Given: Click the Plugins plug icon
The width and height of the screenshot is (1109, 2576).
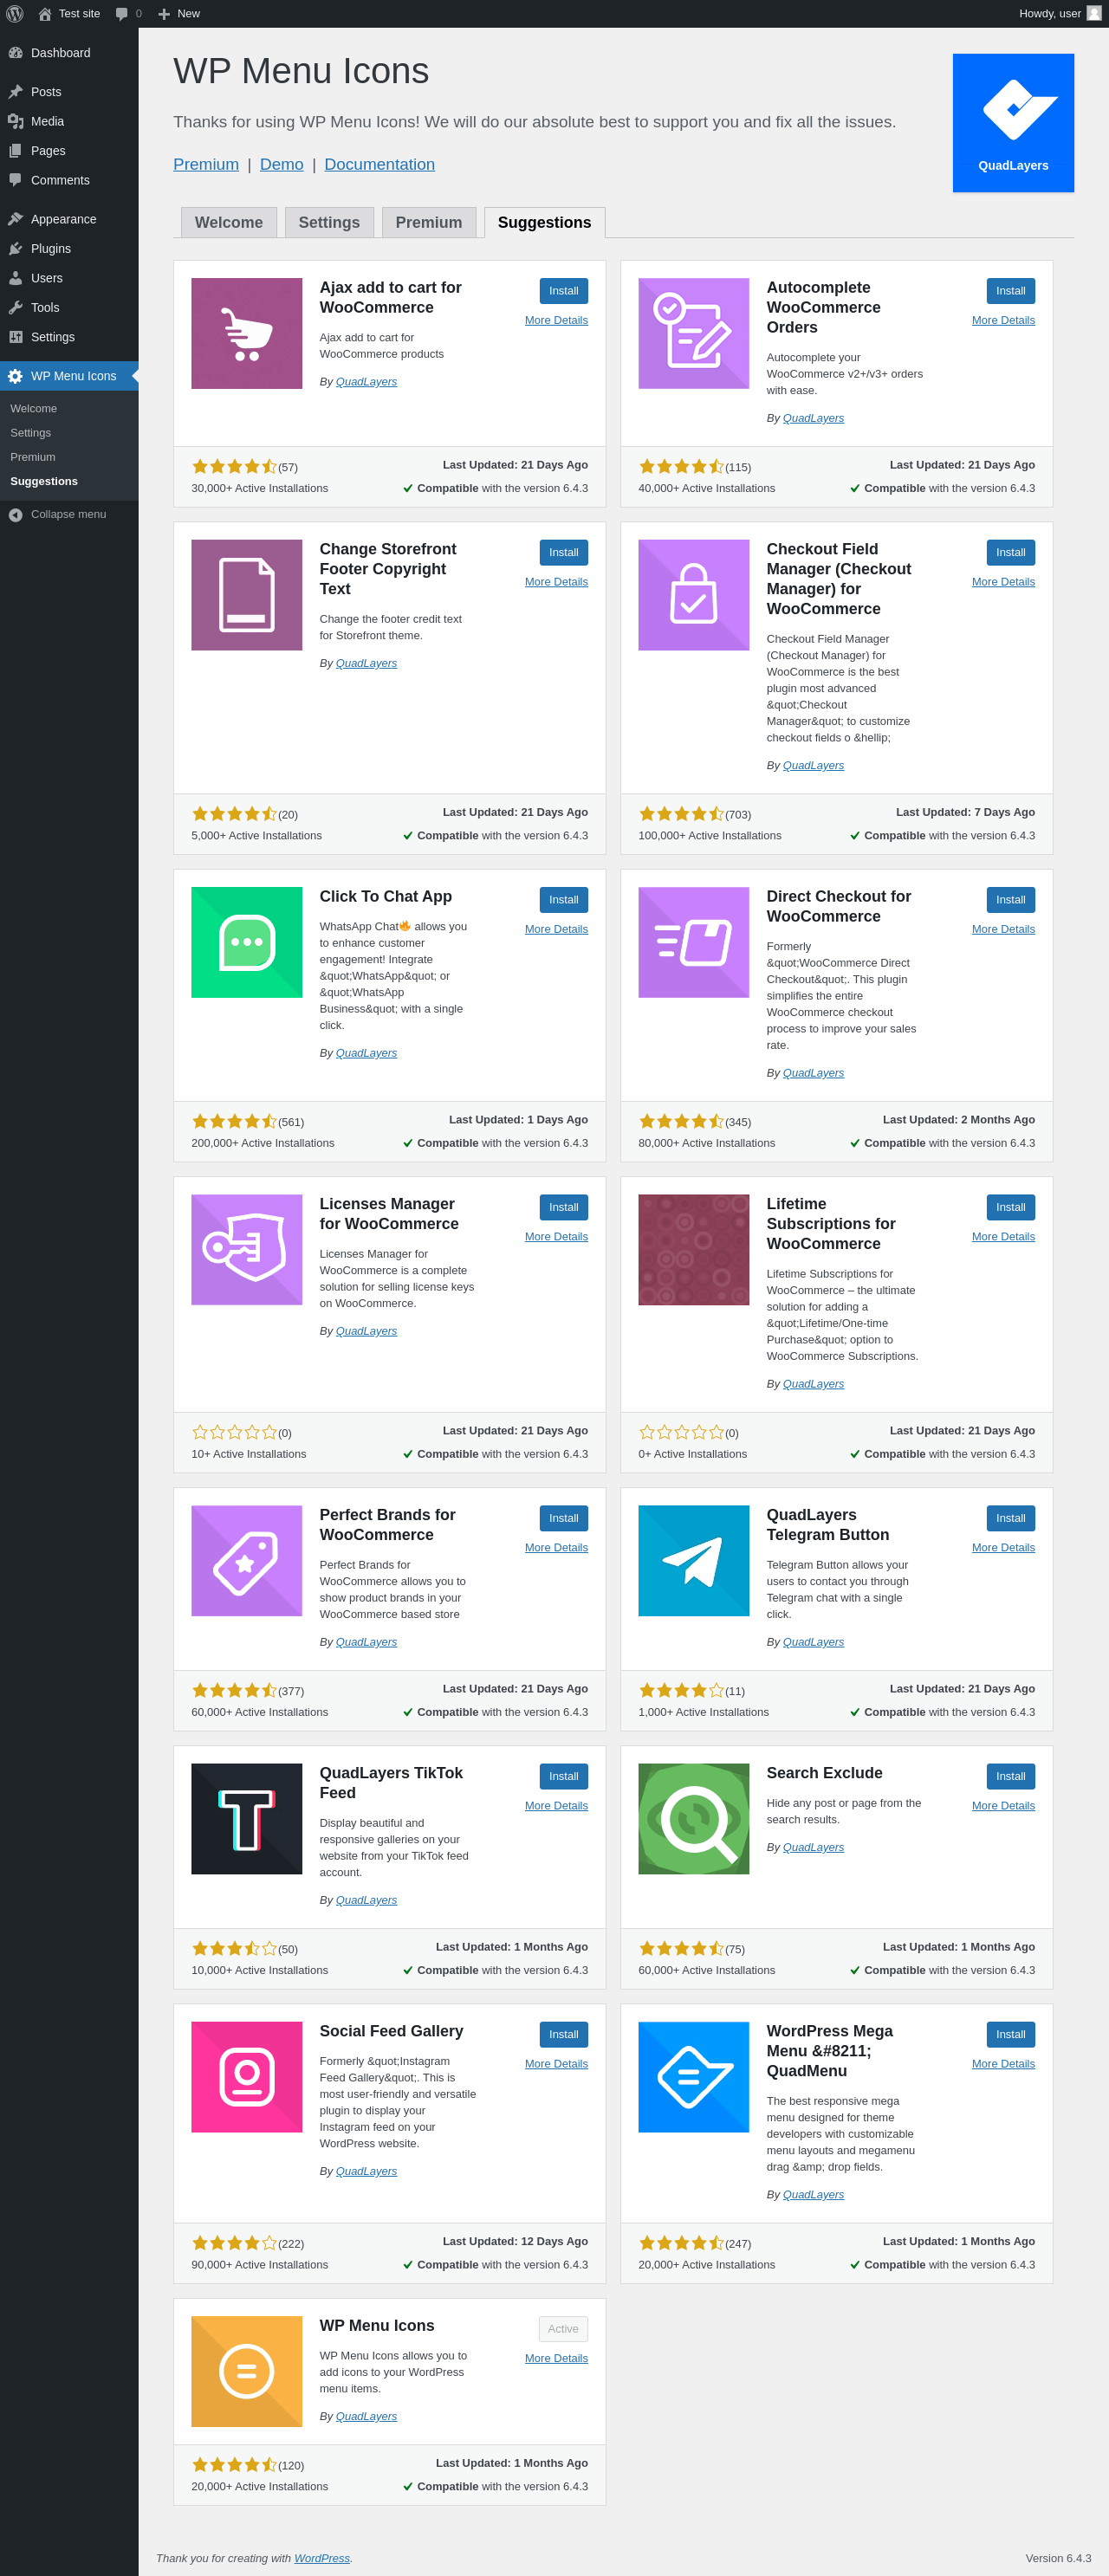Looking at the screenshot, I should pos(15,249).
